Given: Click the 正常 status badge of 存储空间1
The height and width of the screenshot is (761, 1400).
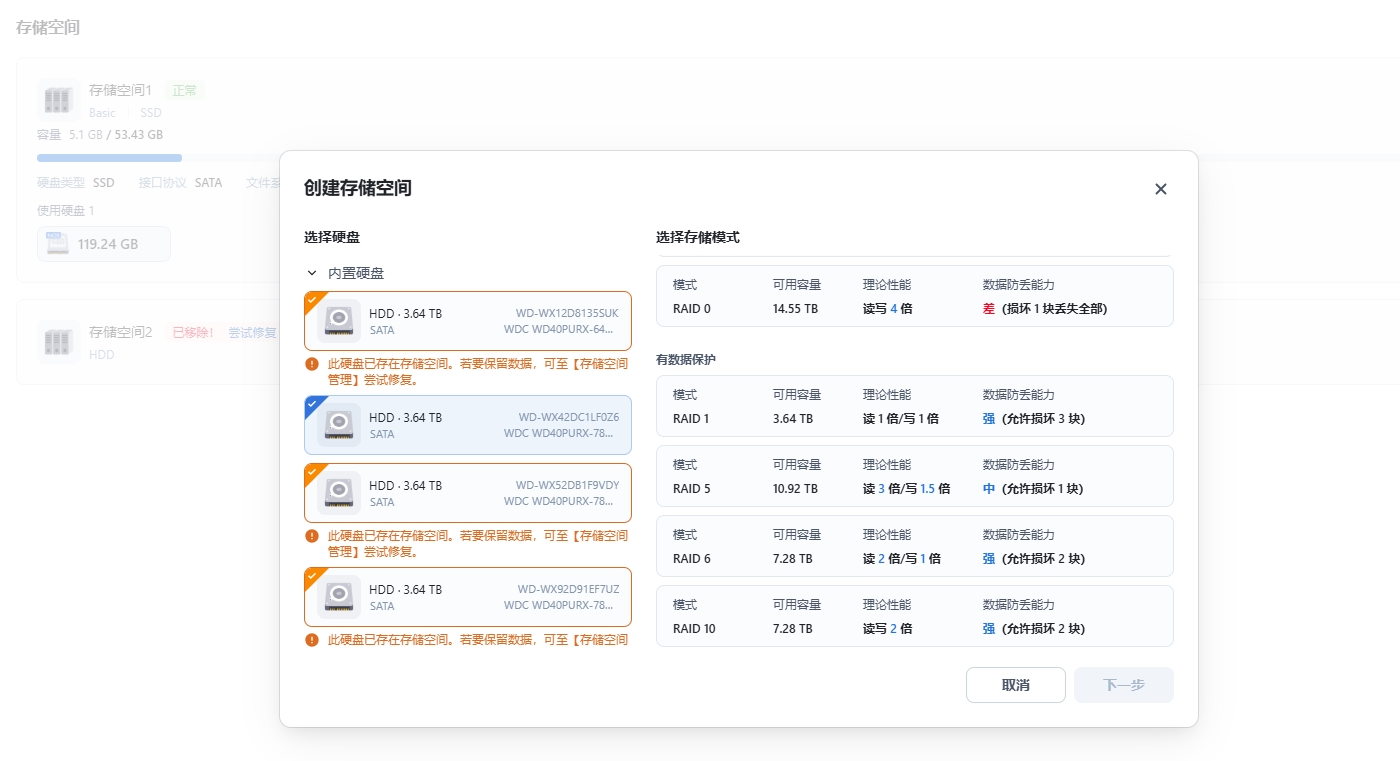Looking at the screenshot, I should [184, 90].
